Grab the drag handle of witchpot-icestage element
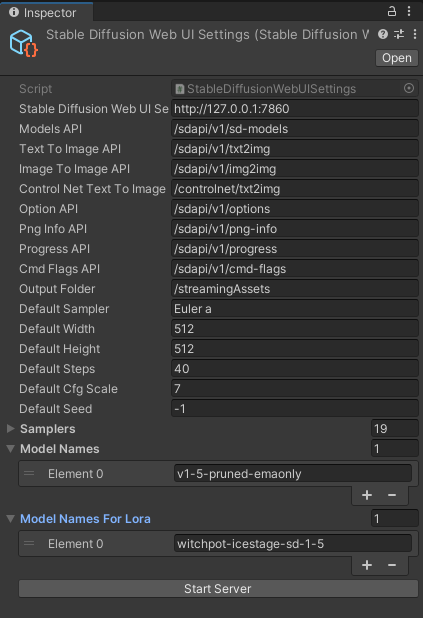 click(29, 544)
